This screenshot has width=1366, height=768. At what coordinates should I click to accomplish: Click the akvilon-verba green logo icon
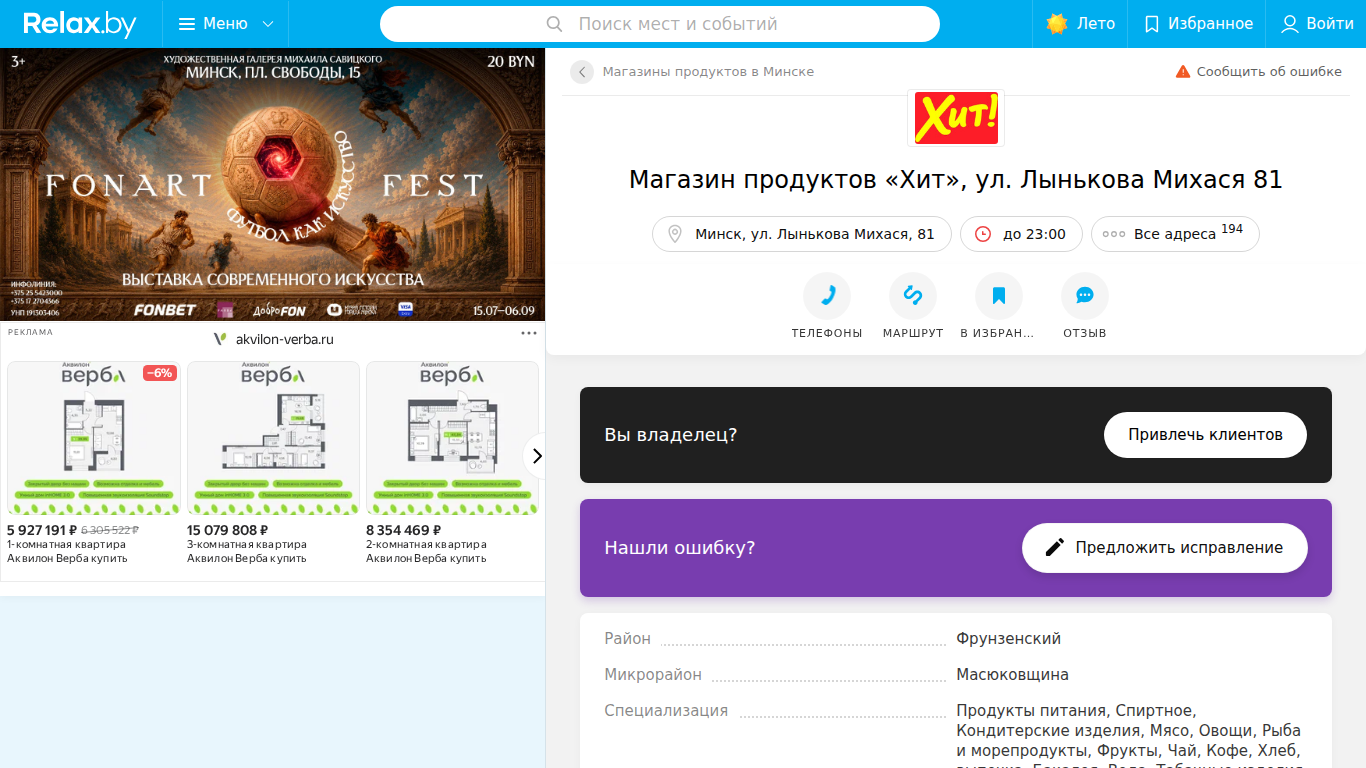(x=220, y=339)
